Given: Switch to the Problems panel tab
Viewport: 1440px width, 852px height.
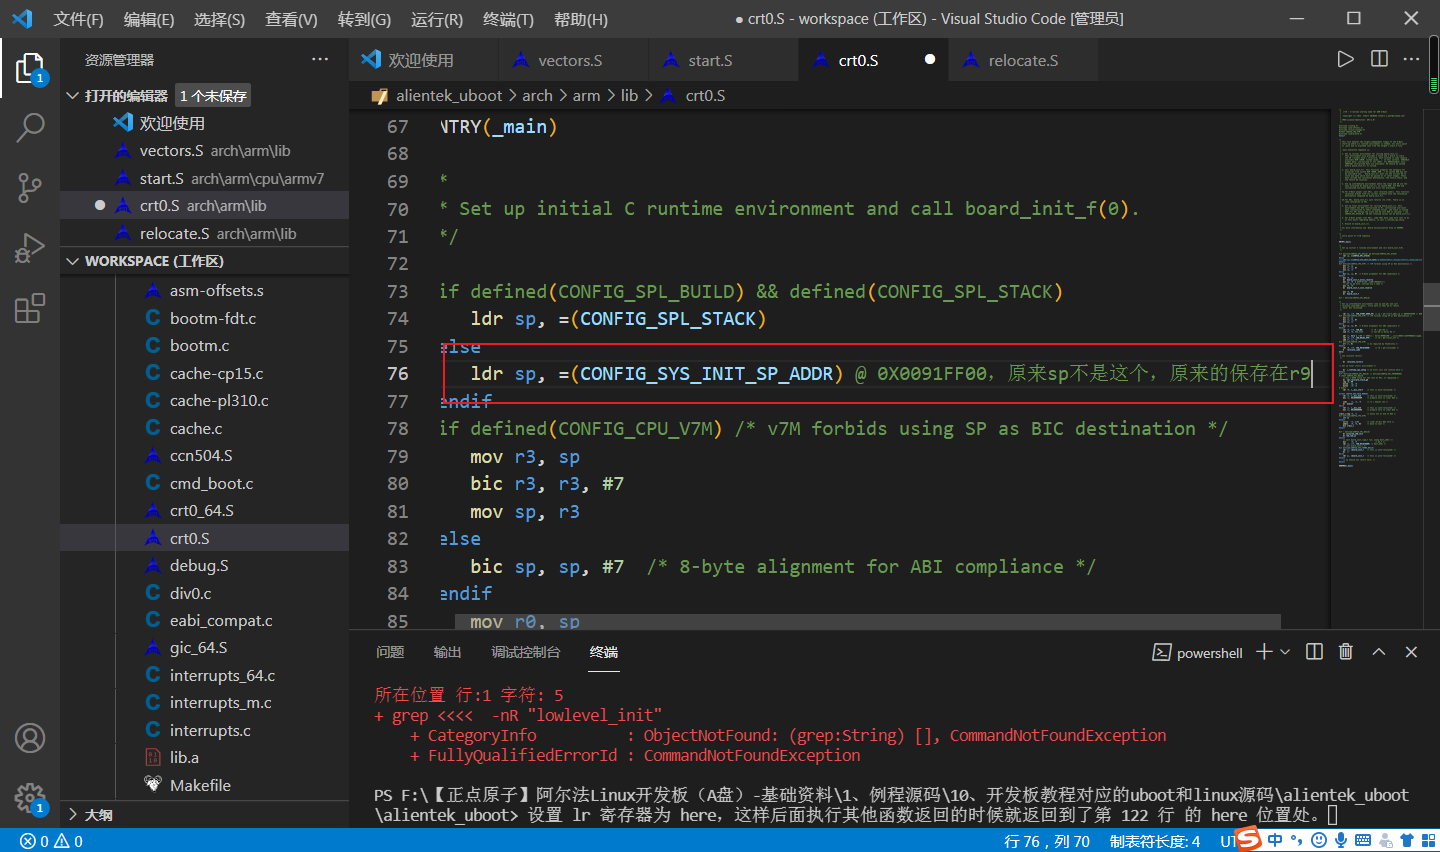Looking at the screenshot, I should pos(390,652).
